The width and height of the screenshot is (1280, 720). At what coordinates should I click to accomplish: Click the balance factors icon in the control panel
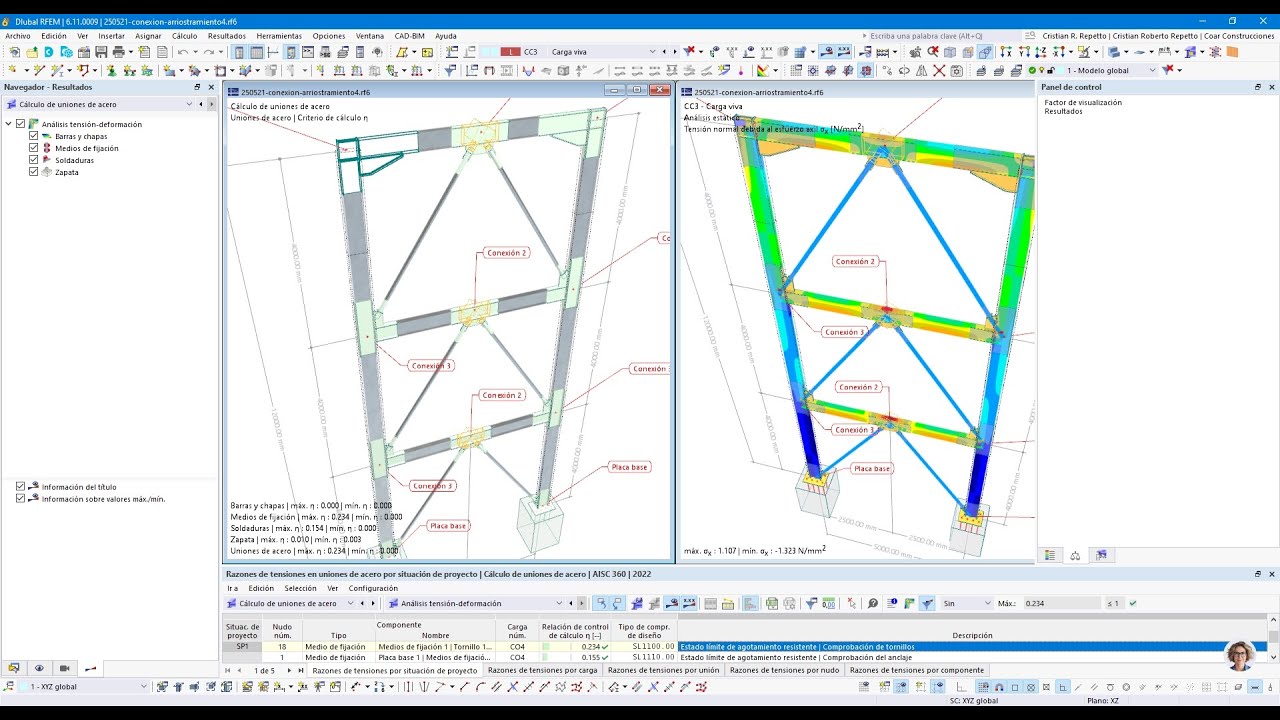[1075, 555]
